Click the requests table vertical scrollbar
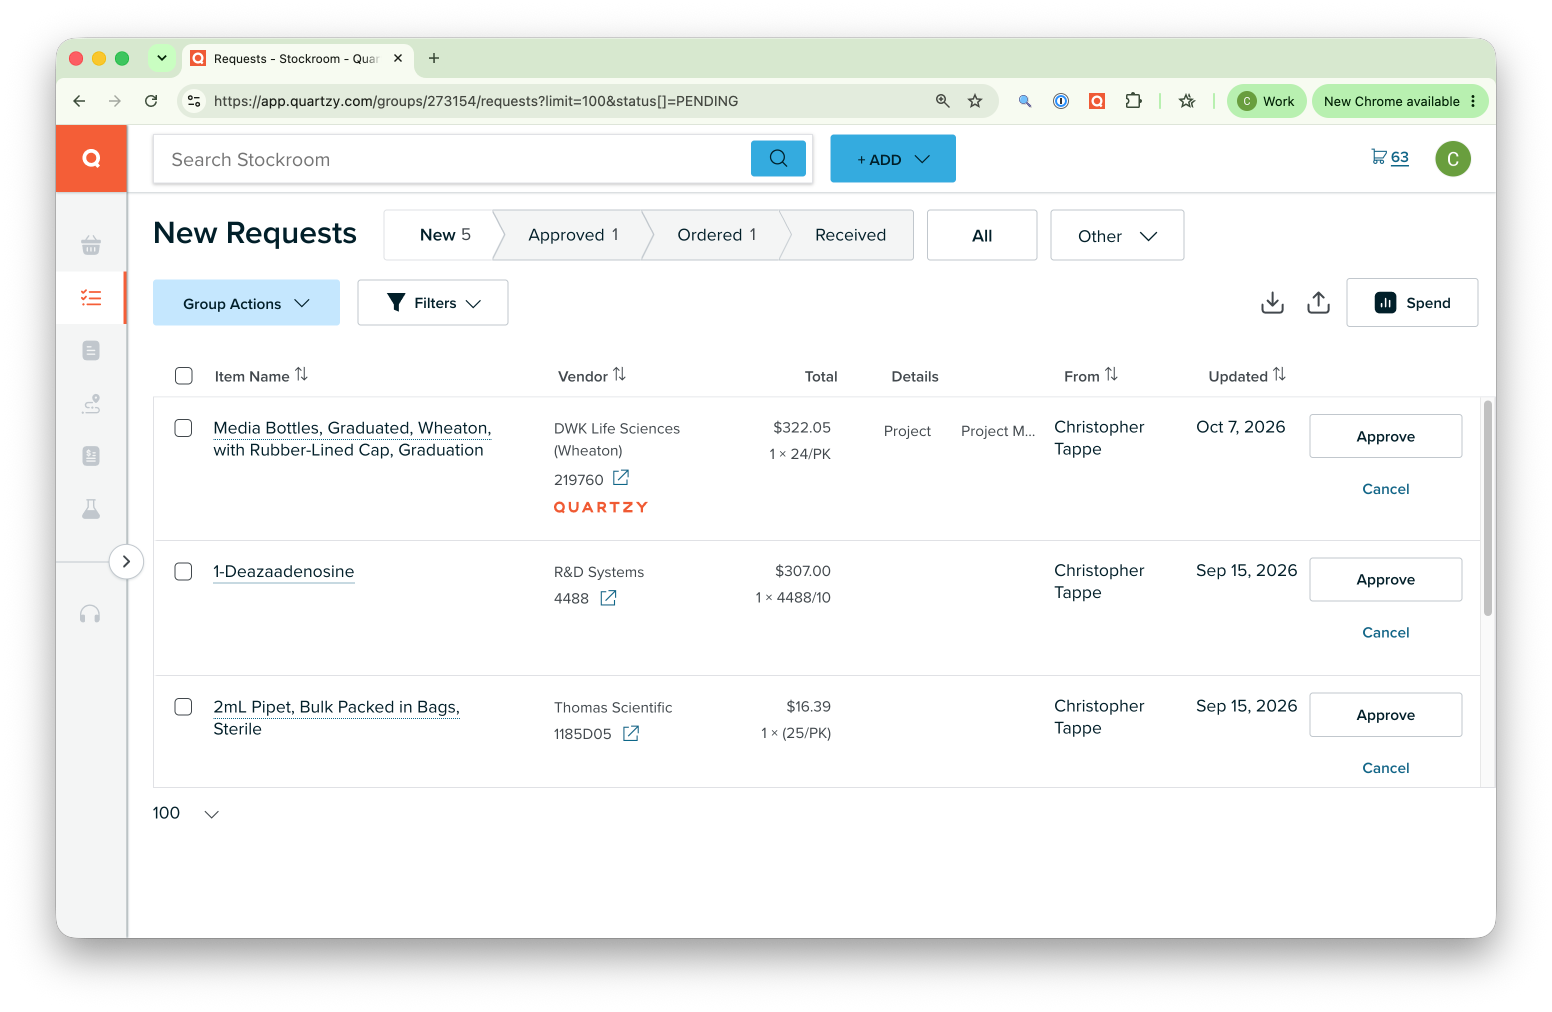Screen dimensions: 1552x1012 tap(1488, 508)
